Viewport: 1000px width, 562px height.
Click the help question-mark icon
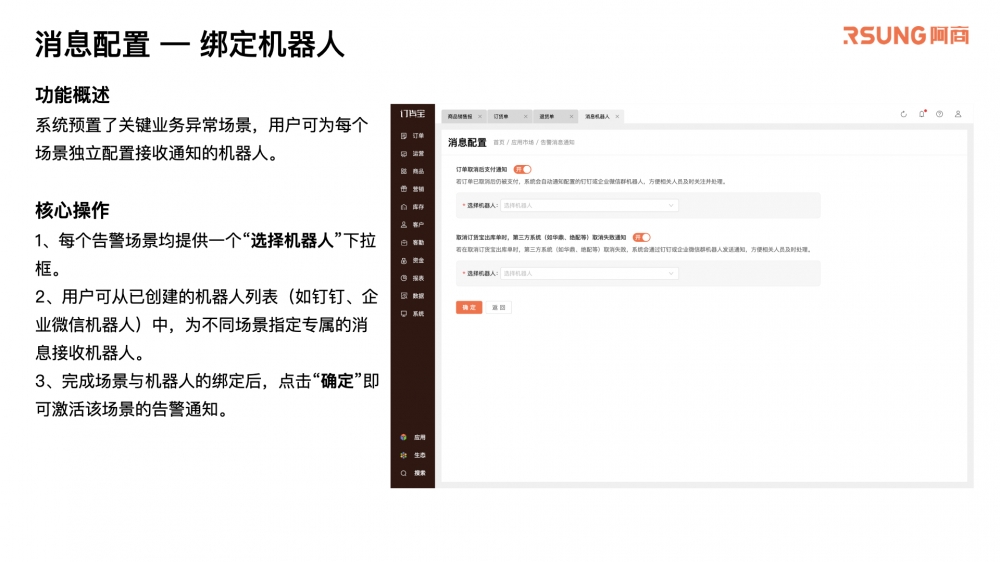(x=939, y=114)
